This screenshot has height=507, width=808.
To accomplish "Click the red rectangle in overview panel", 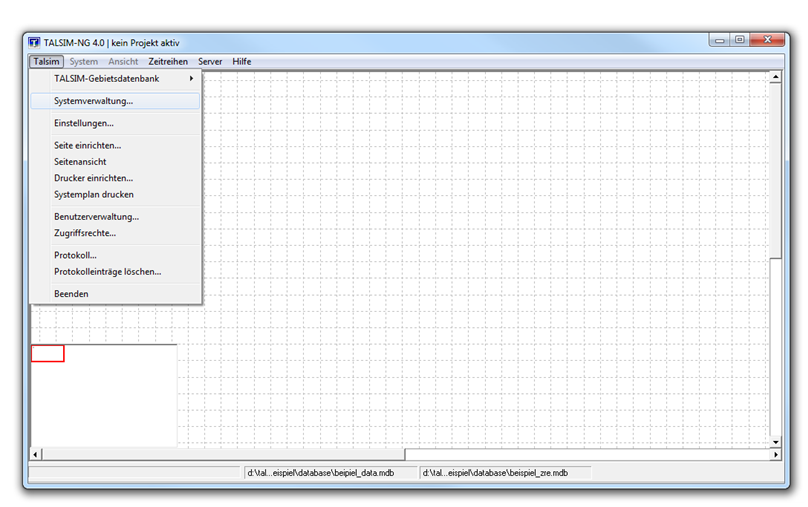I will point(48,353).
